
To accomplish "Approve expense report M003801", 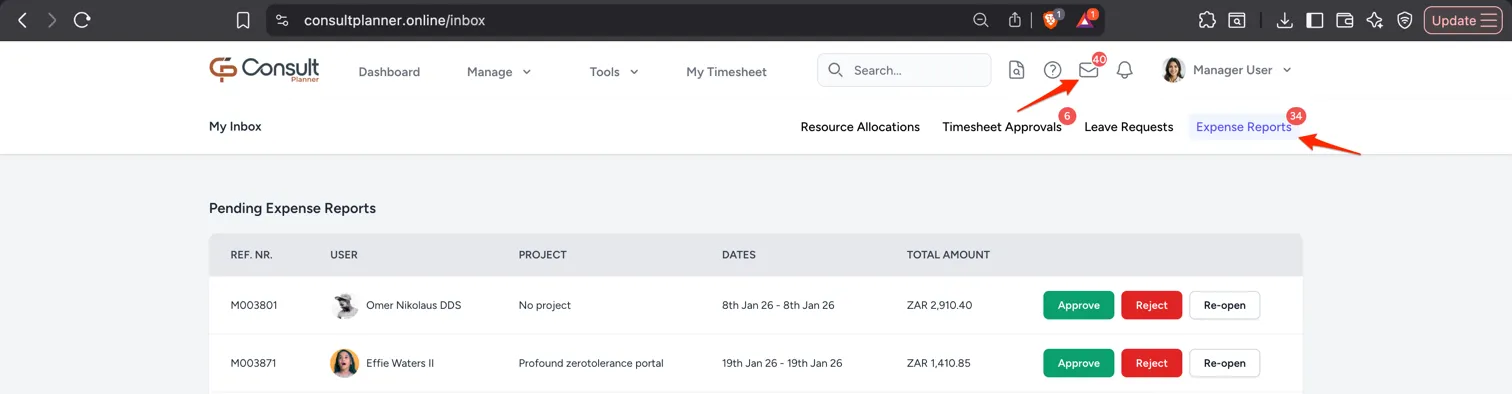I will pyautogui.click(x=1078, y=305).
